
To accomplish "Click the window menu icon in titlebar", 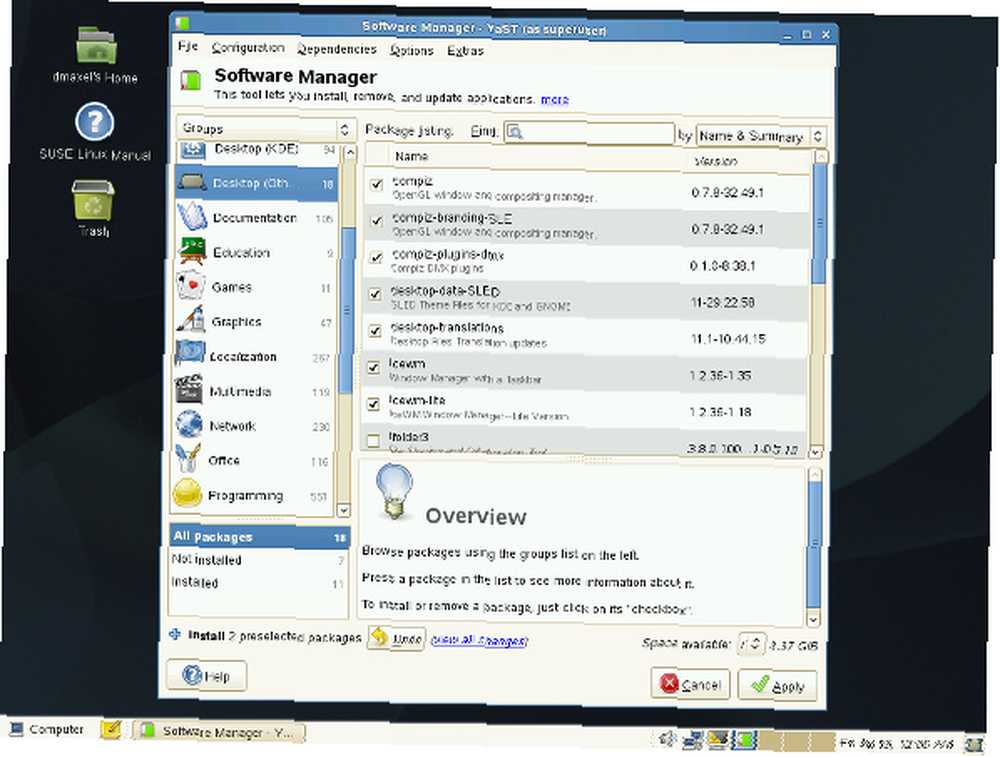I will pos(182,22).
